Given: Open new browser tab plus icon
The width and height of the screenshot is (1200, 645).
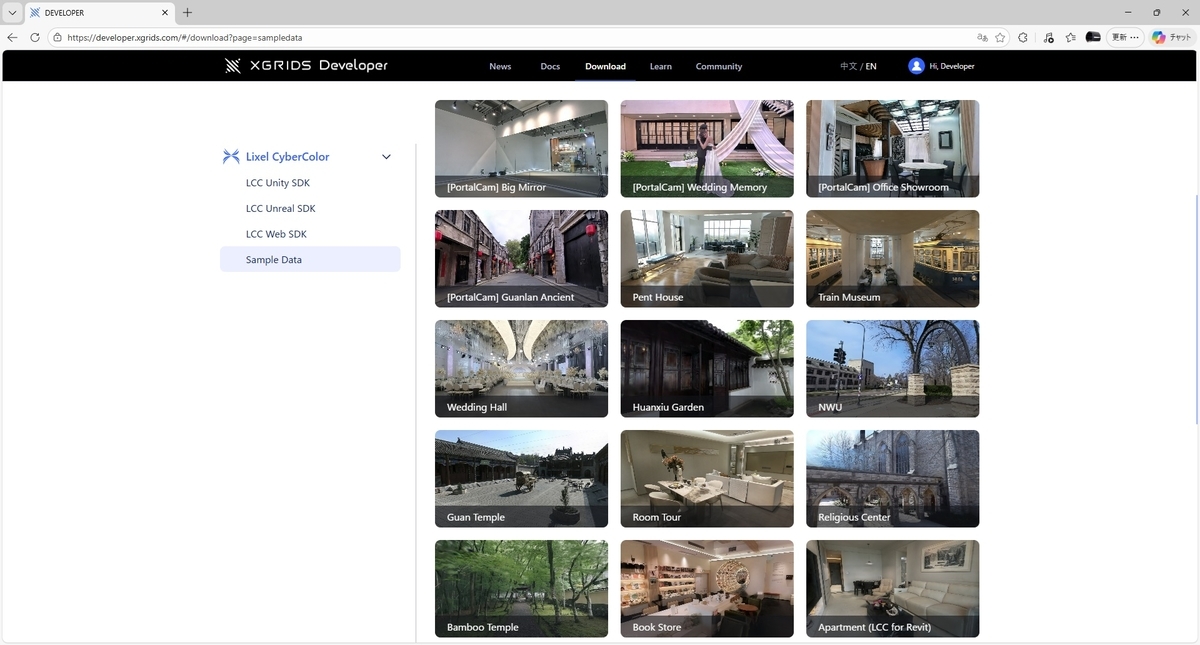Looking at the screenshot, I should 187,13.
